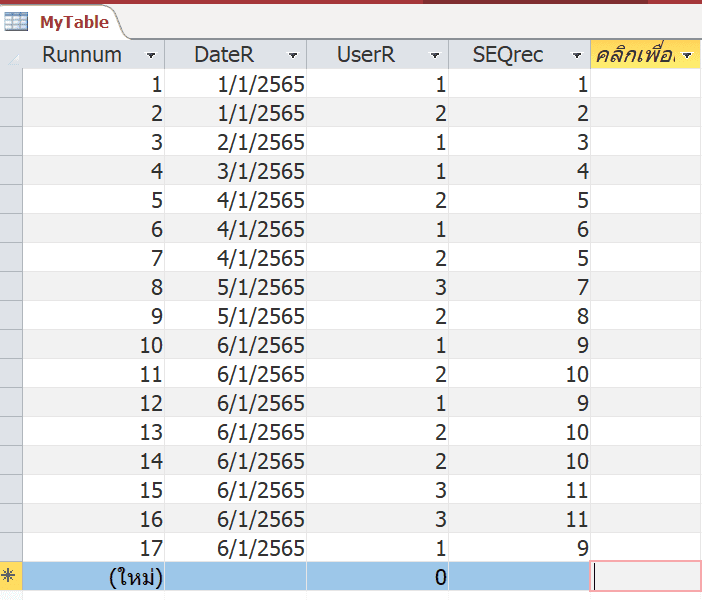702x600 pixels.
Task: Select the DateR column header
Action: 235,55
